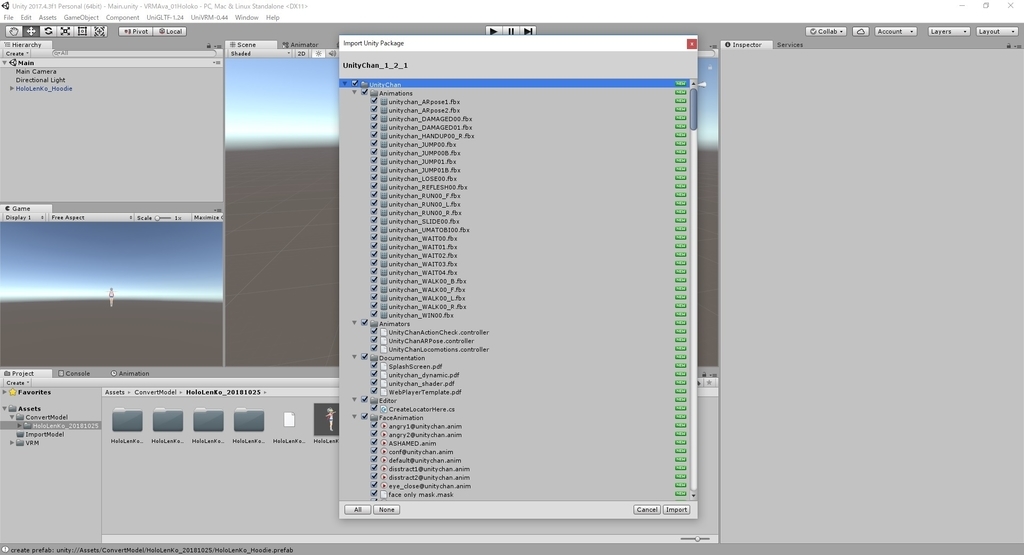The image size is (1024, 555).
Task: Click the Inspector panel lock icon
Action: point(1008,45)
